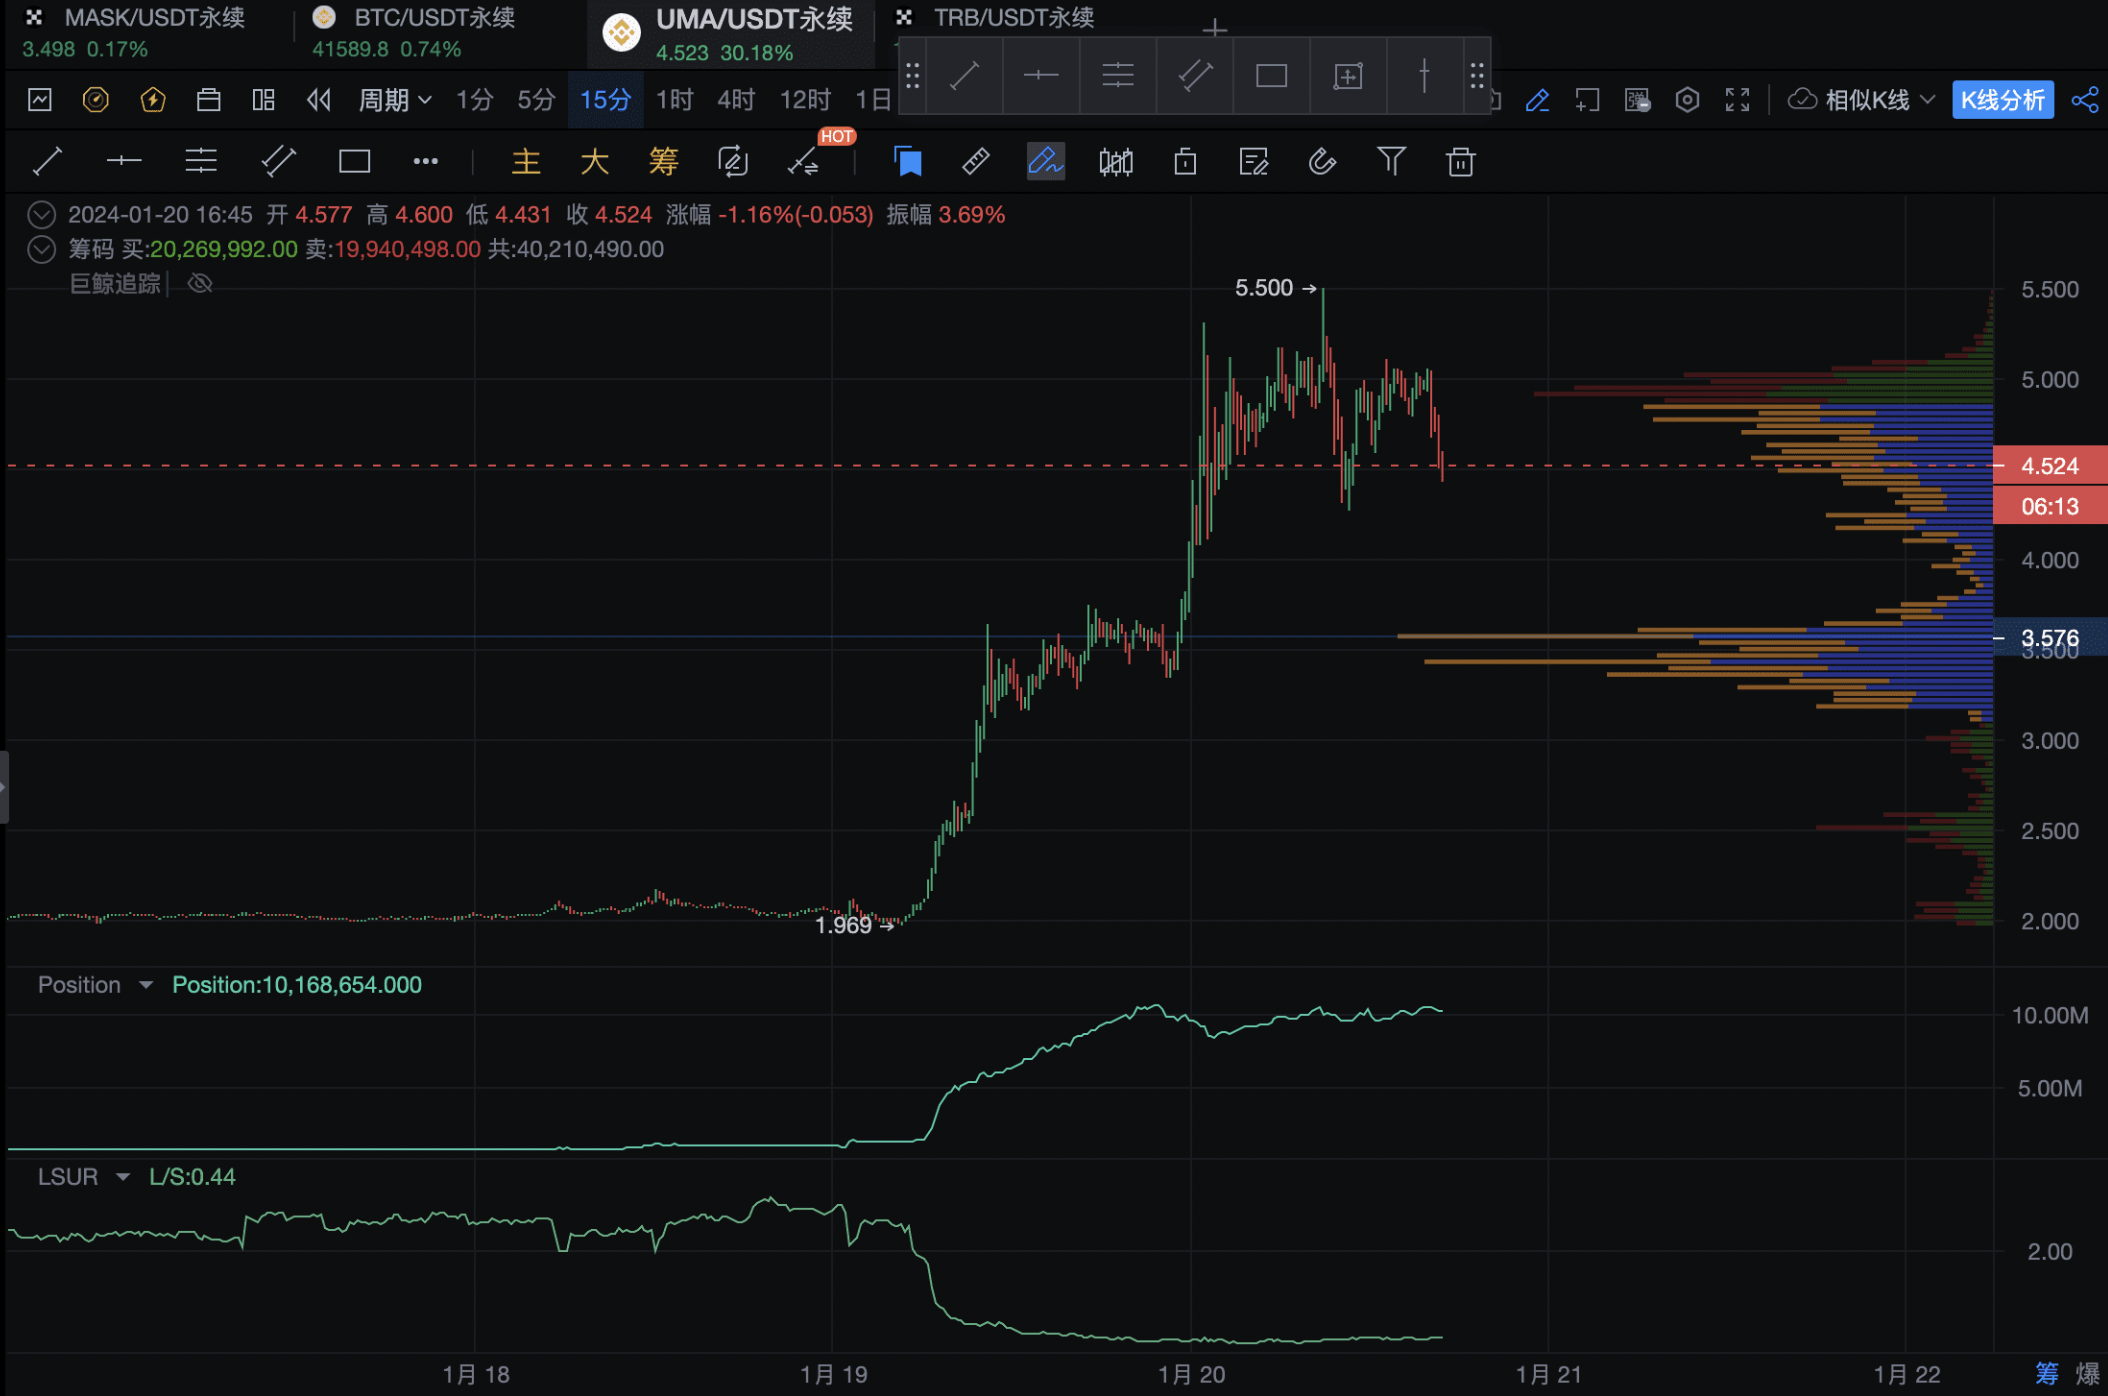Collapse the 筹码 info row chevron
The width and height of the screenshot is (2108, 1396).
click(41, 249)
